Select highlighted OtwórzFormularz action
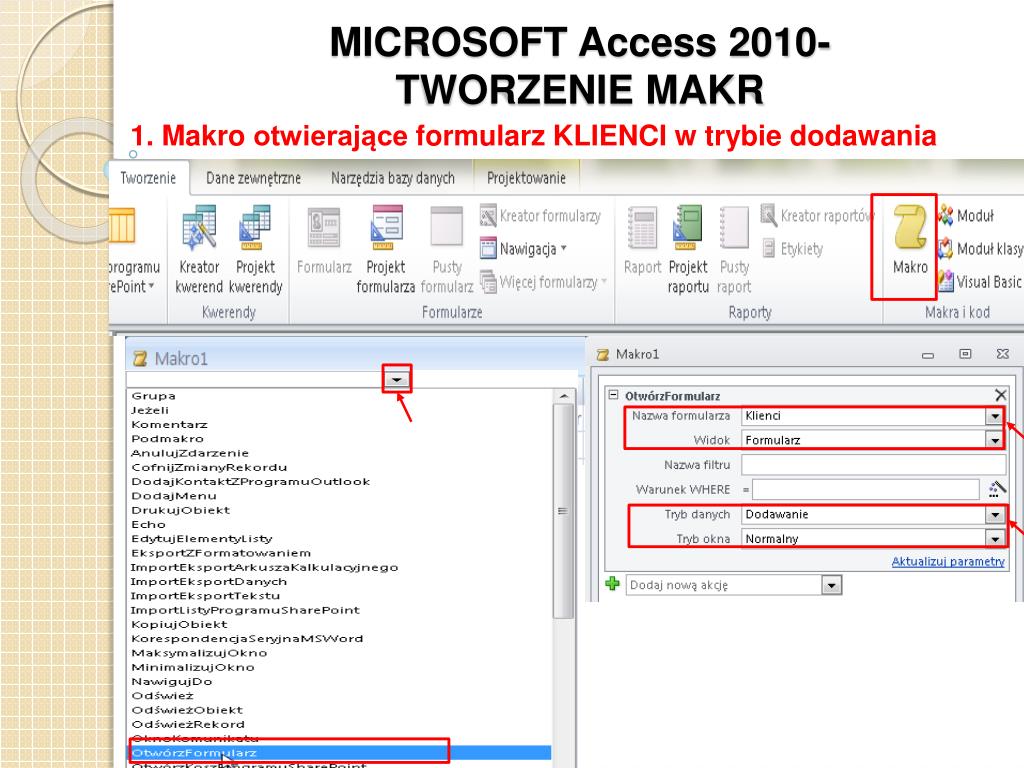This screenshot has width=1024, height=768. [340, 753]
